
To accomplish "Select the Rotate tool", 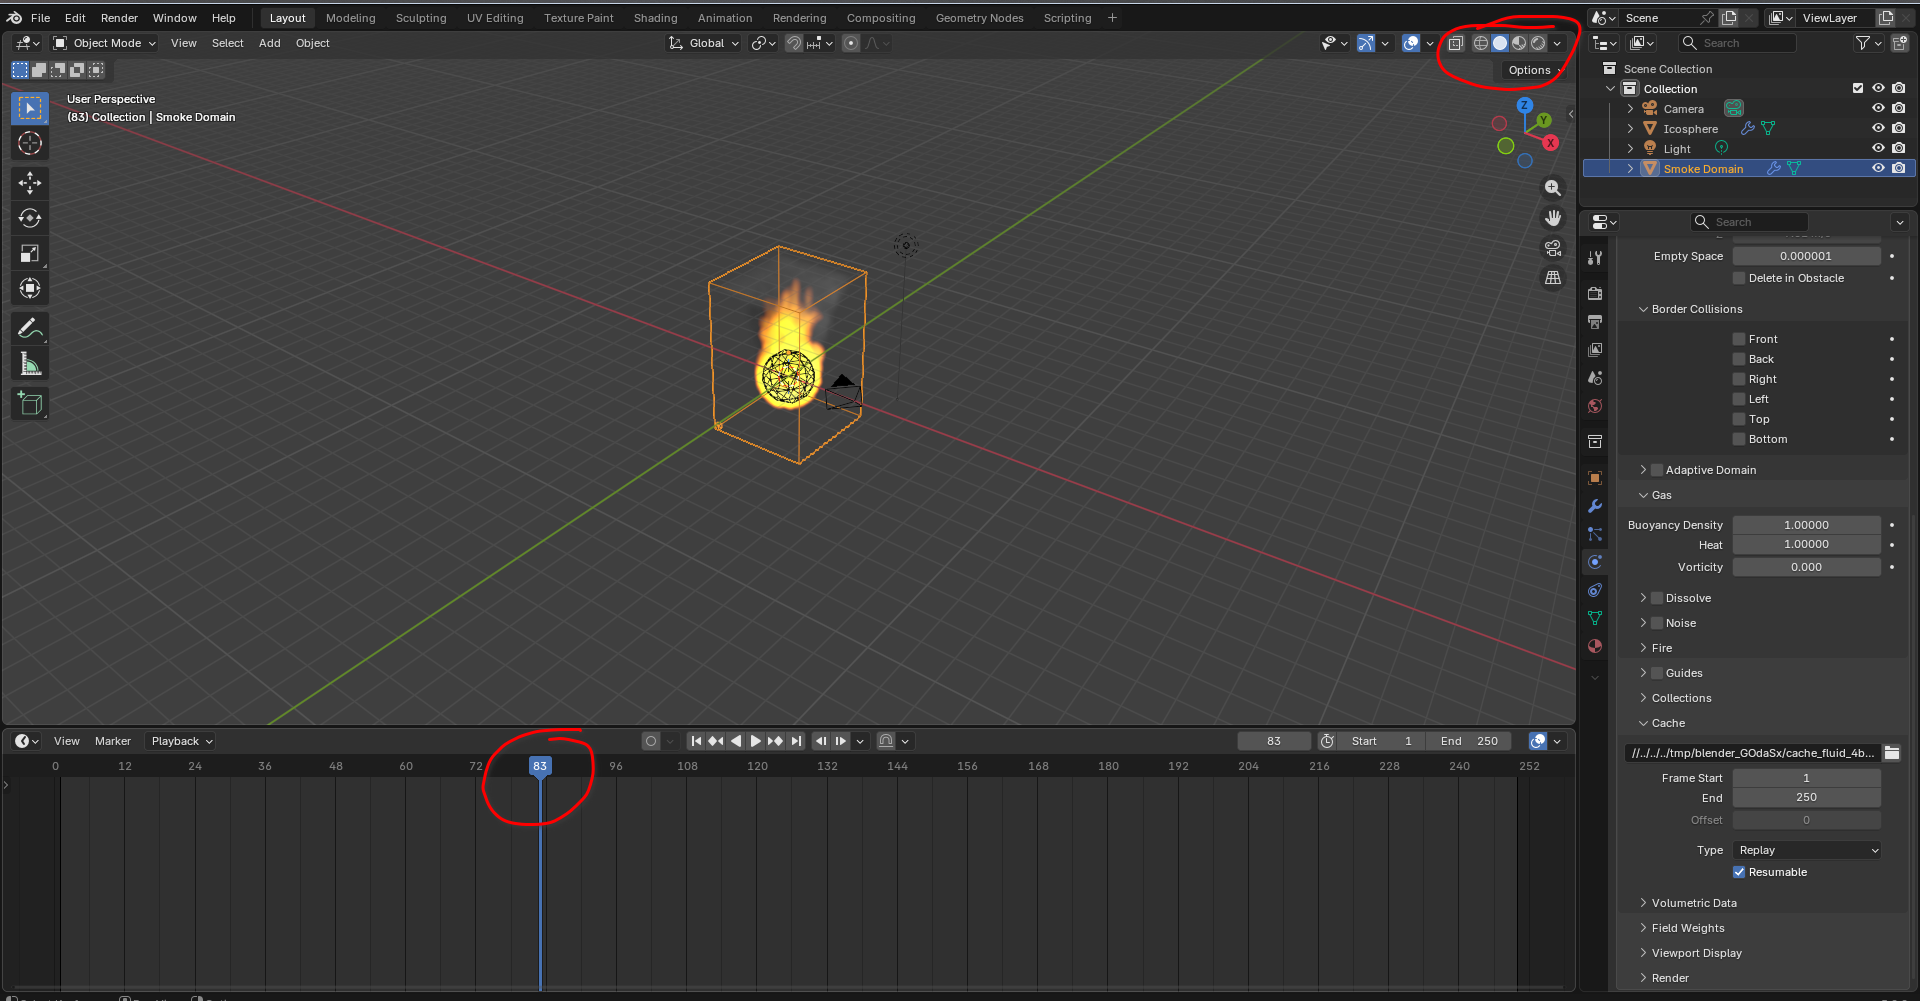I will [x=30, y=218].
